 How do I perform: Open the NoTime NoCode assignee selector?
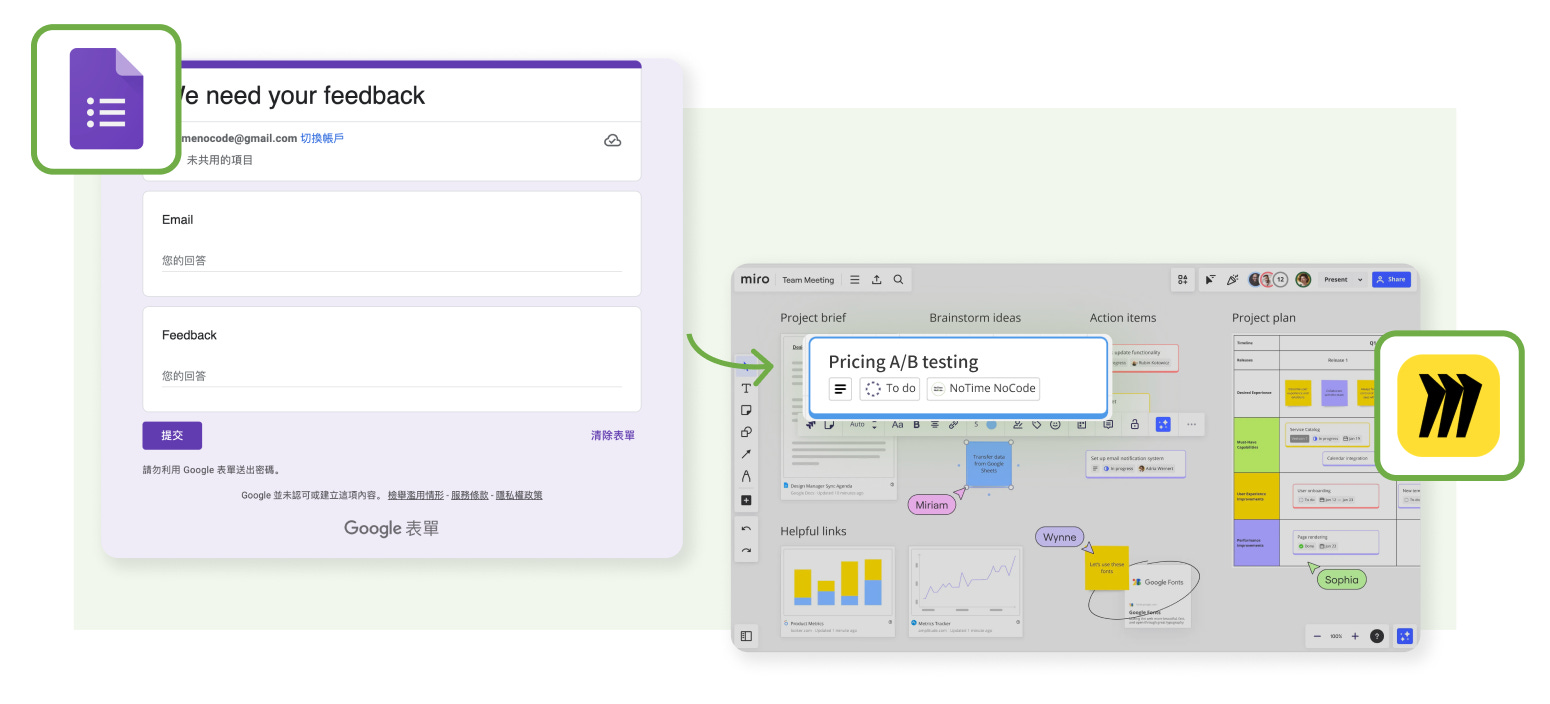coord(983,388)
